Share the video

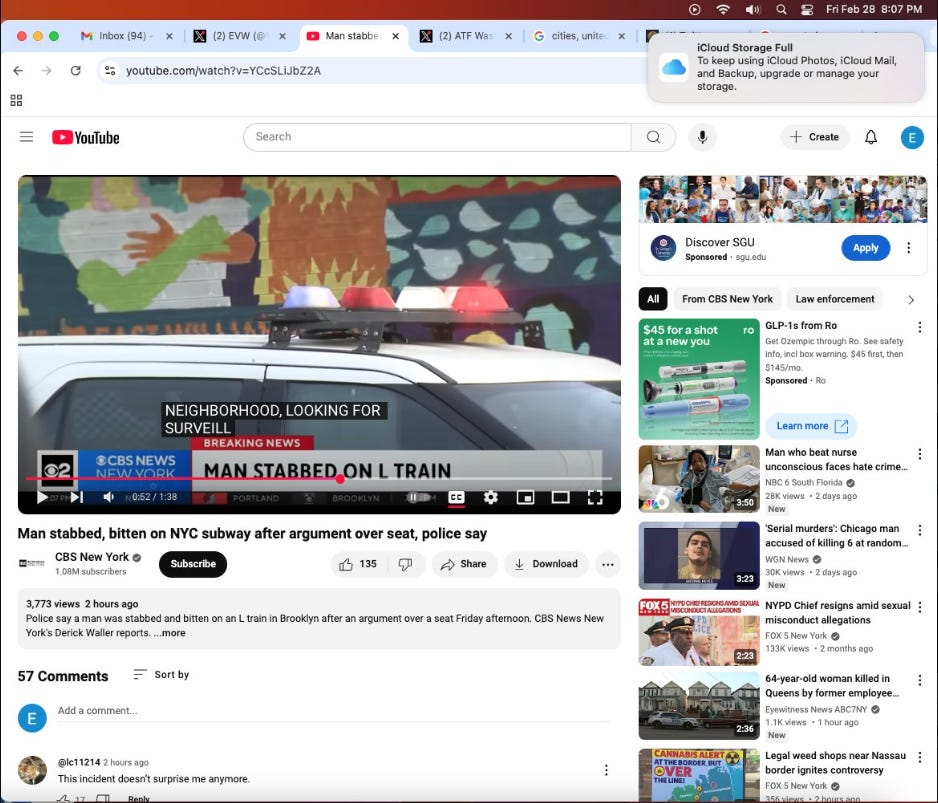[464, 564]
